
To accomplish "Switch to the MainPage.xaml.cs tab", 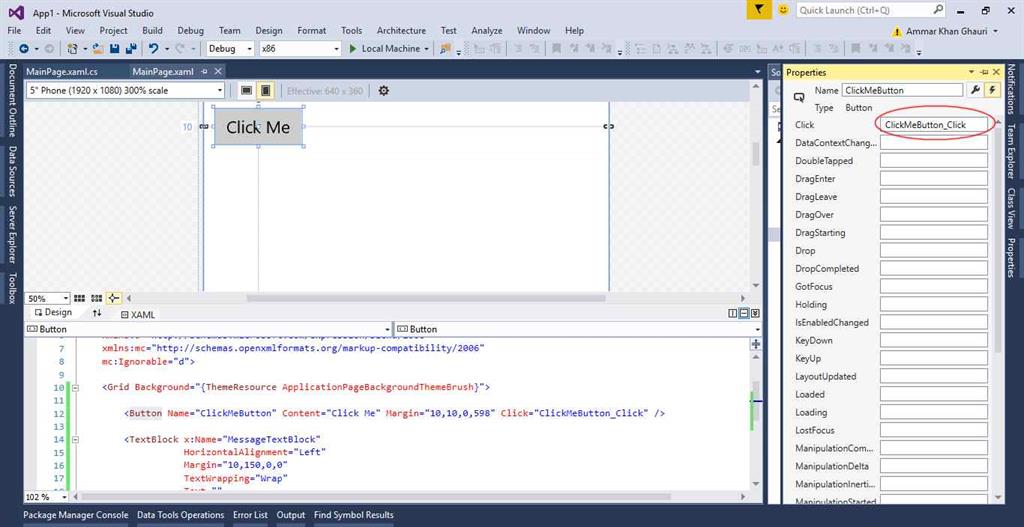I will tap(62, 72).
